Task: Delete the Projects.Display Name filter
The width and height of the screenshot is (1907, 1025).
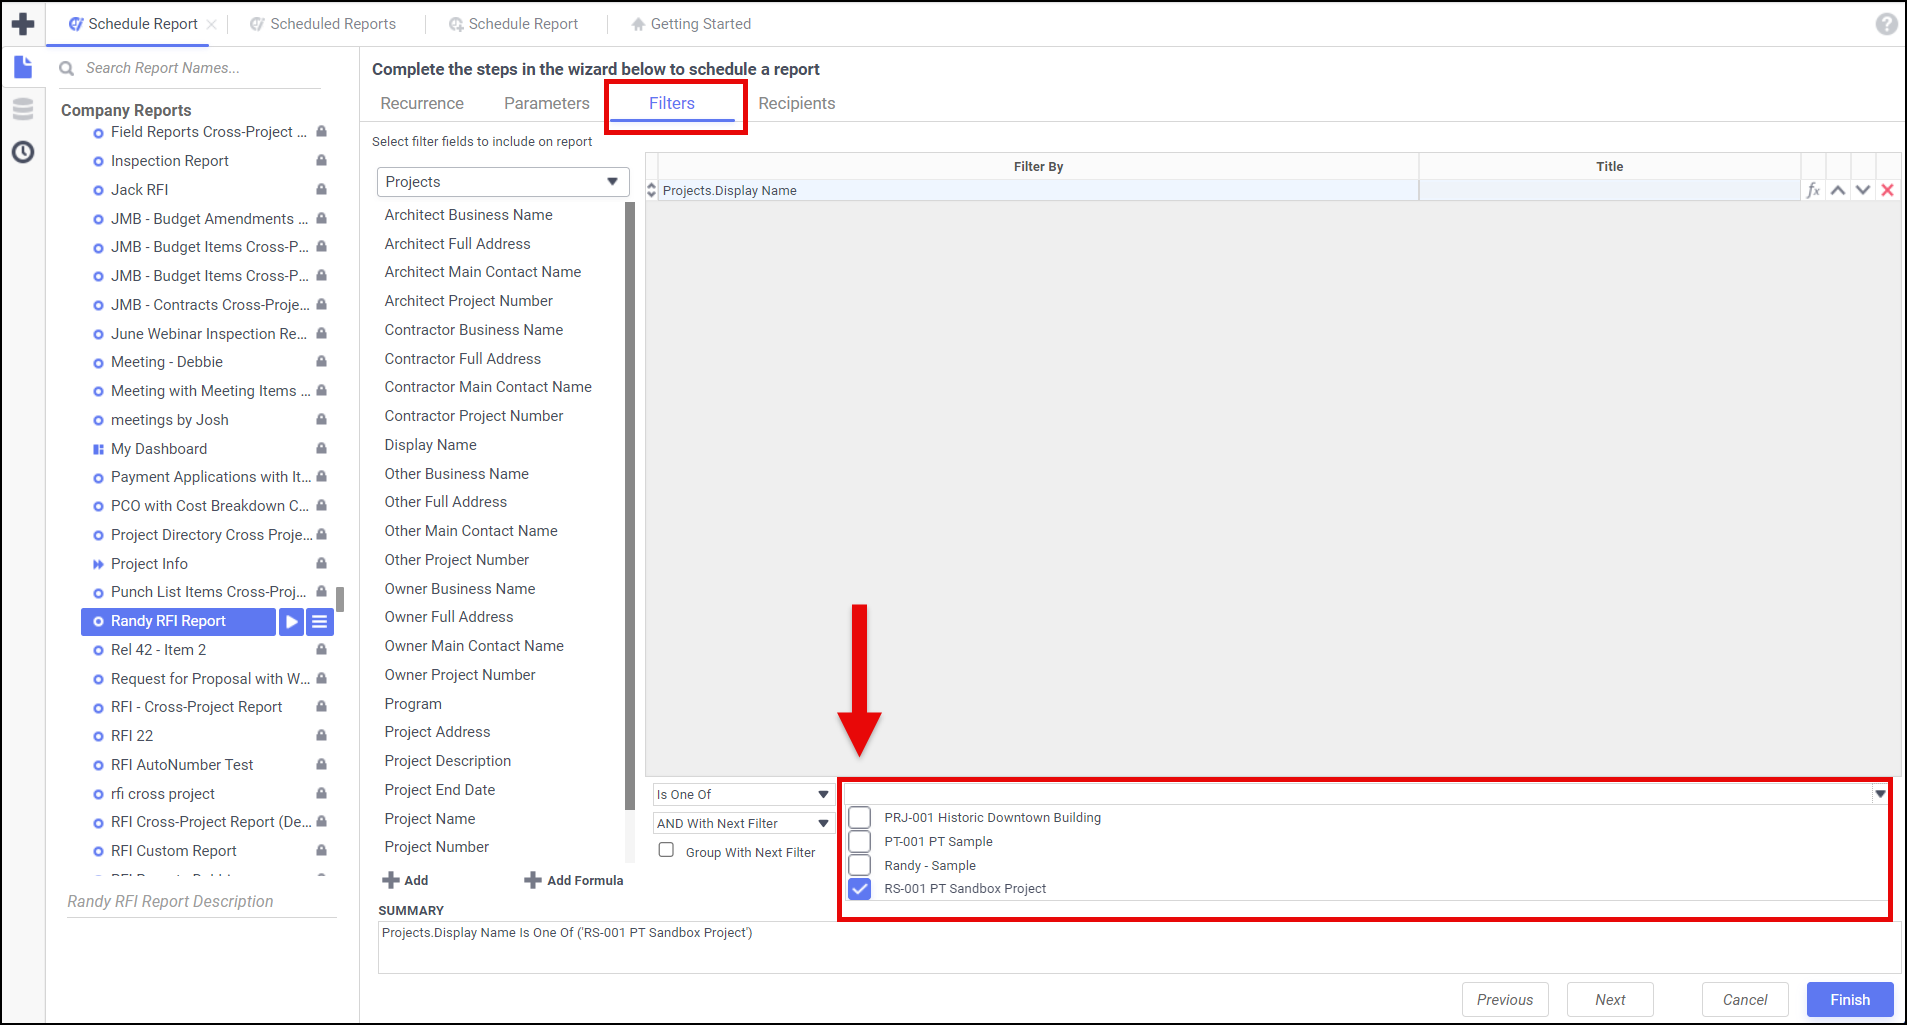Action: point(1887,190)
